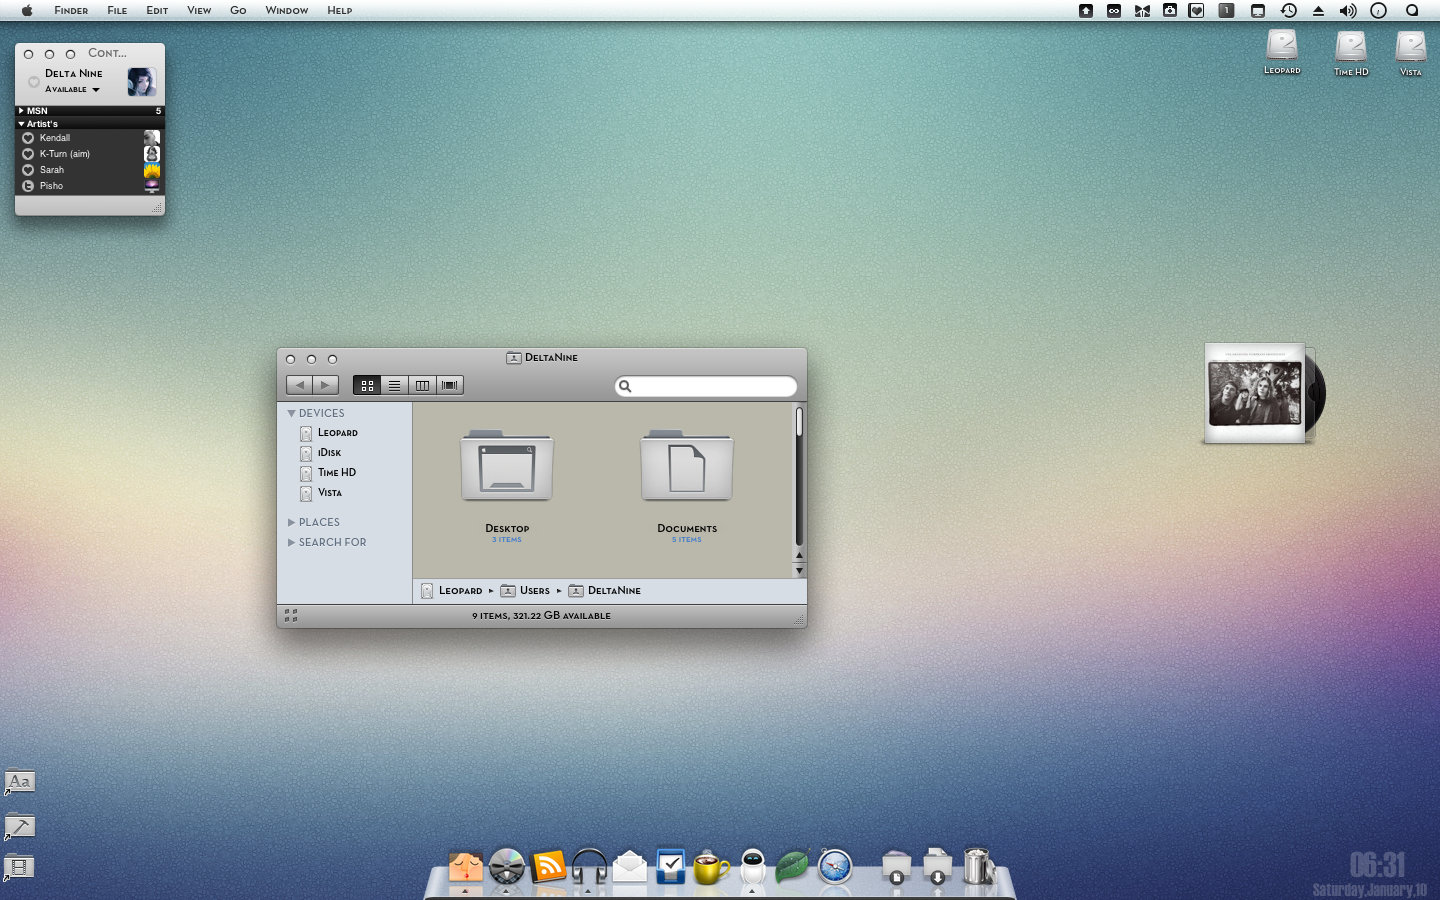Open the Edit menu
This screenshot has width=1440, height=900.
tap(157, 10)
